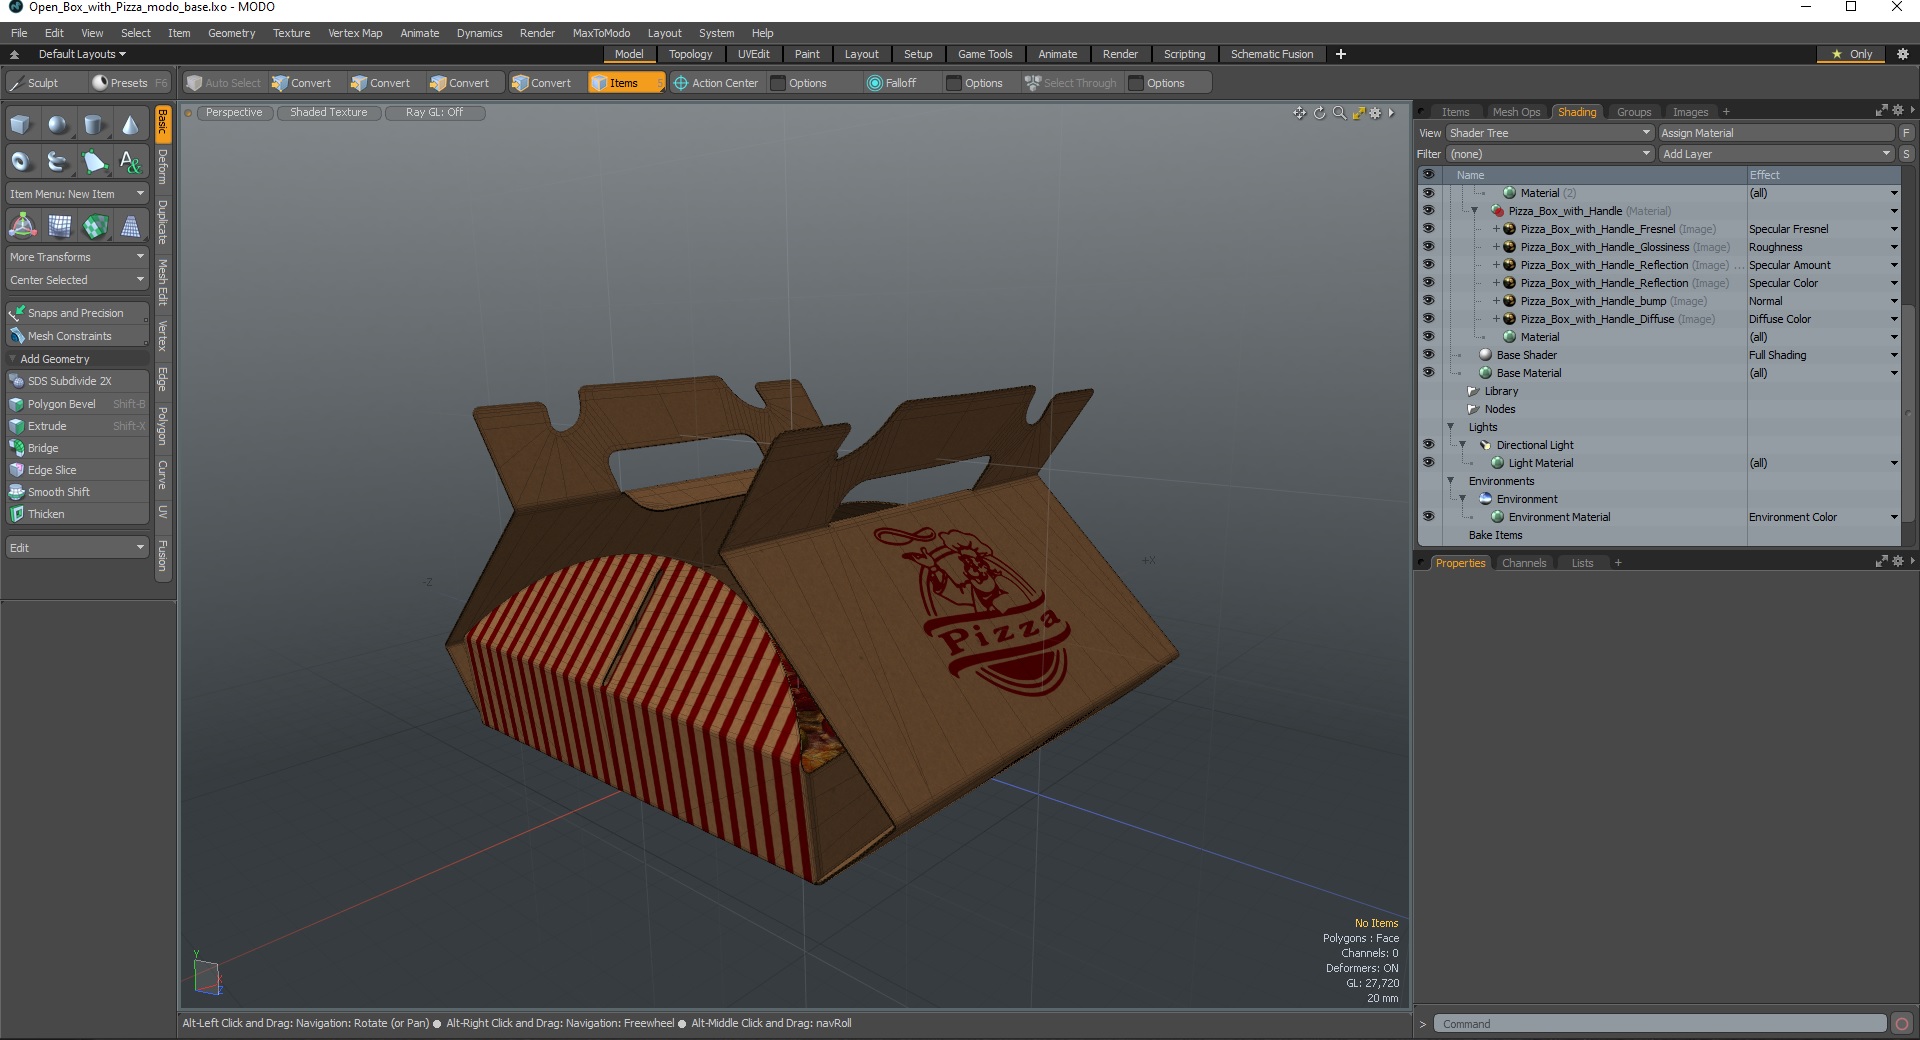Click the Action Center button

click(x=716, y=83)
